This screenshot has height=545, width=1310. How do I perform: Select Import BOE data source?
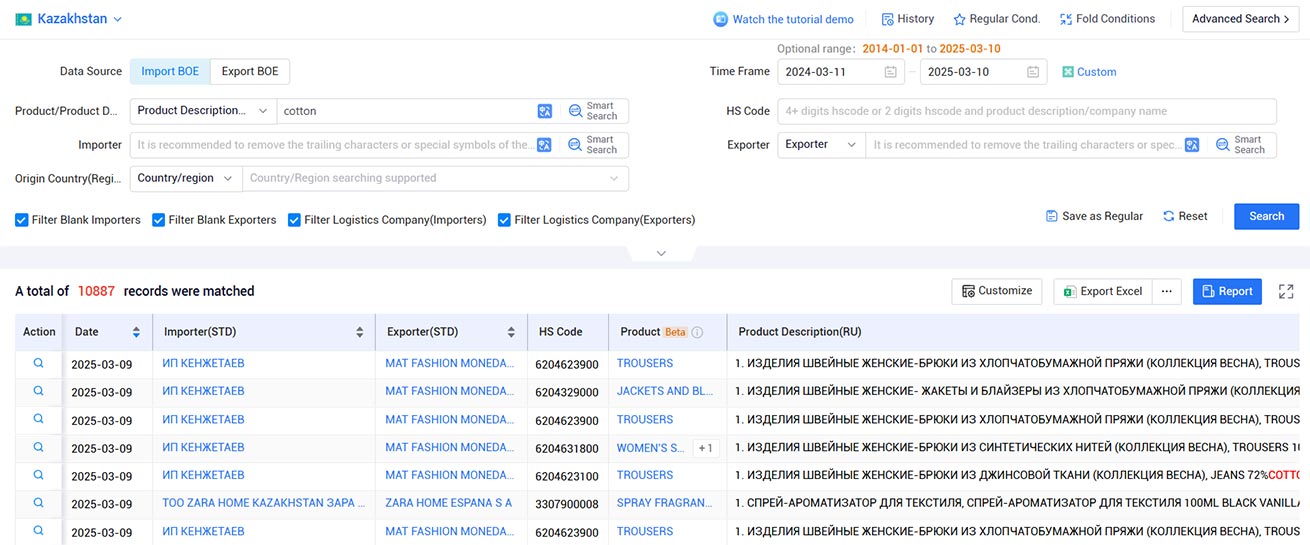(x=170, y=71)
